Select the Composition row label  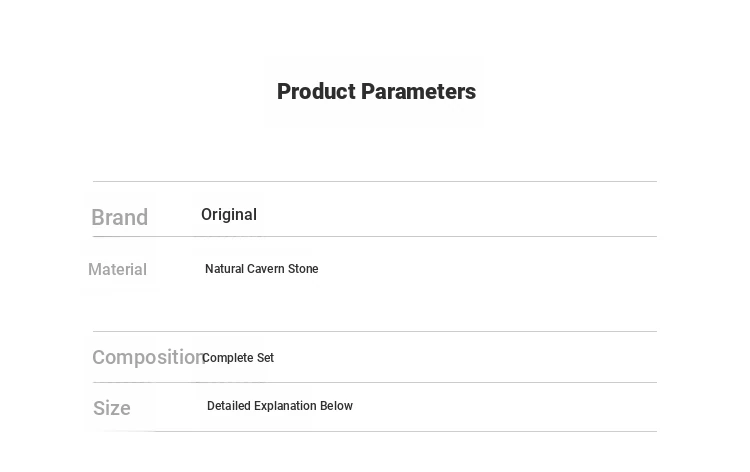click(149, 357)
